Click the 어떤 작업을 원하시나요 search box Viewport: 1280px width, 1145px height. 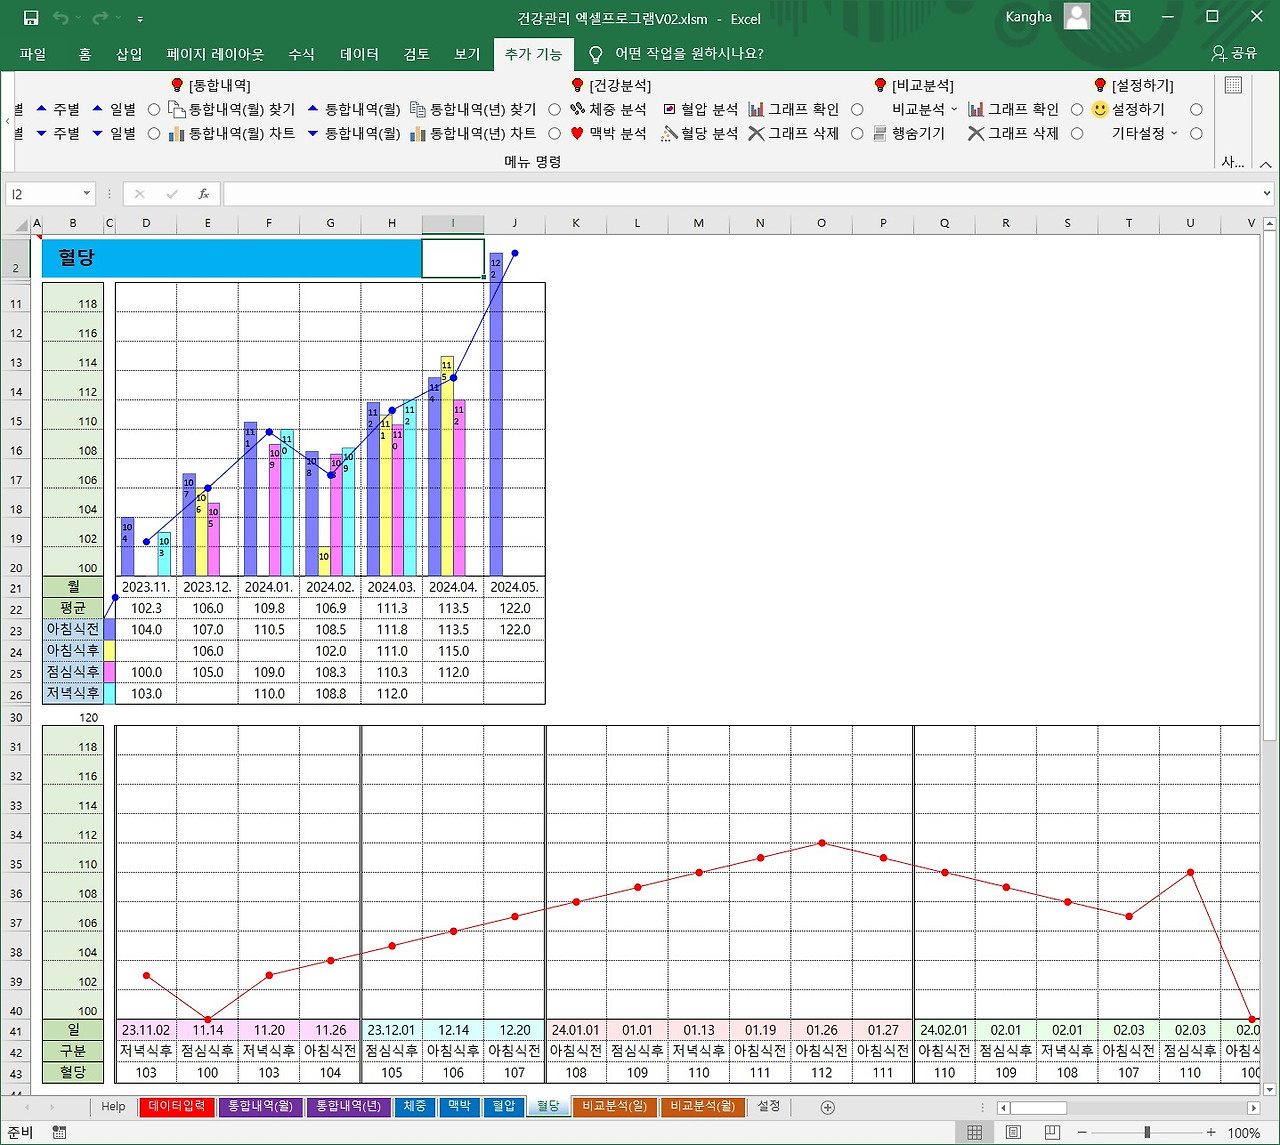pyautogui.click(x=678, y=54)
